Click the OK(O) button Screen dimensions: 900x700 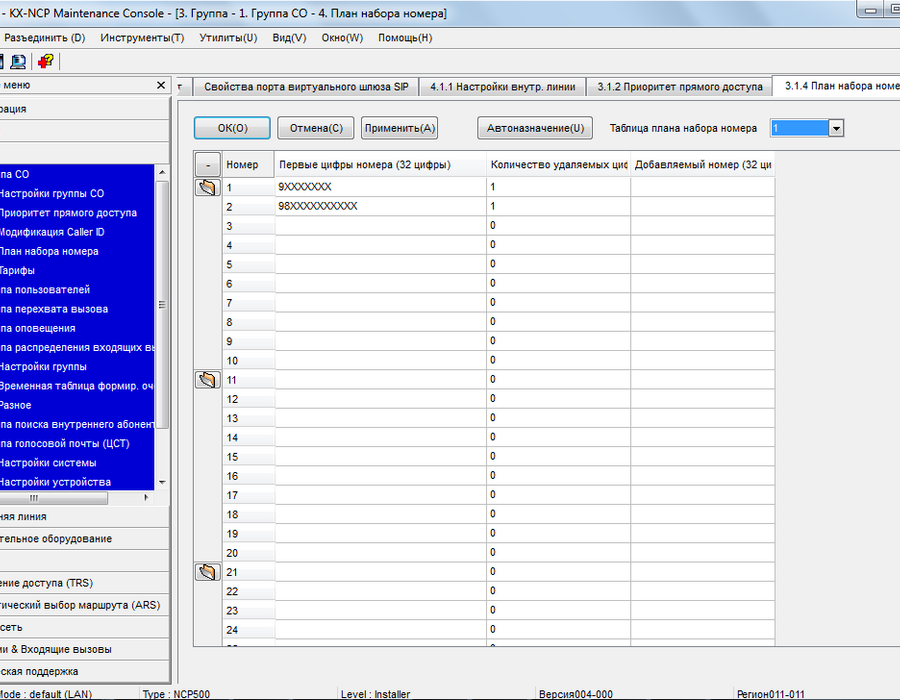coord(232,128)
